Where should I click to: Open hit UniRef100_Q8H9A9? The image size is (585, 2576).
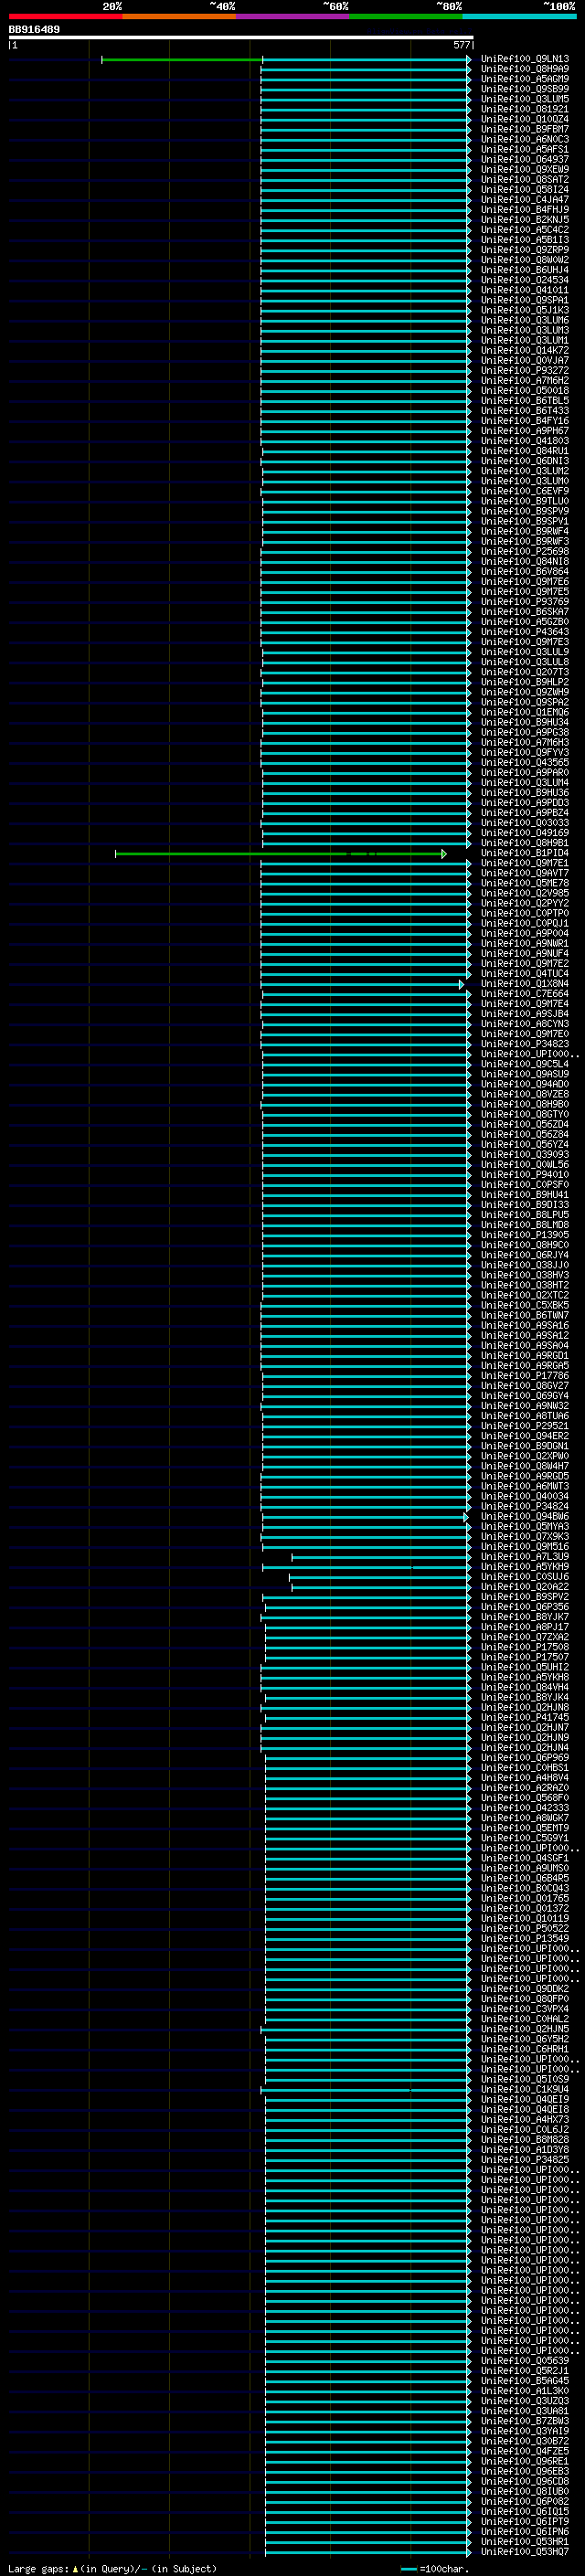(x=525, y=69)
